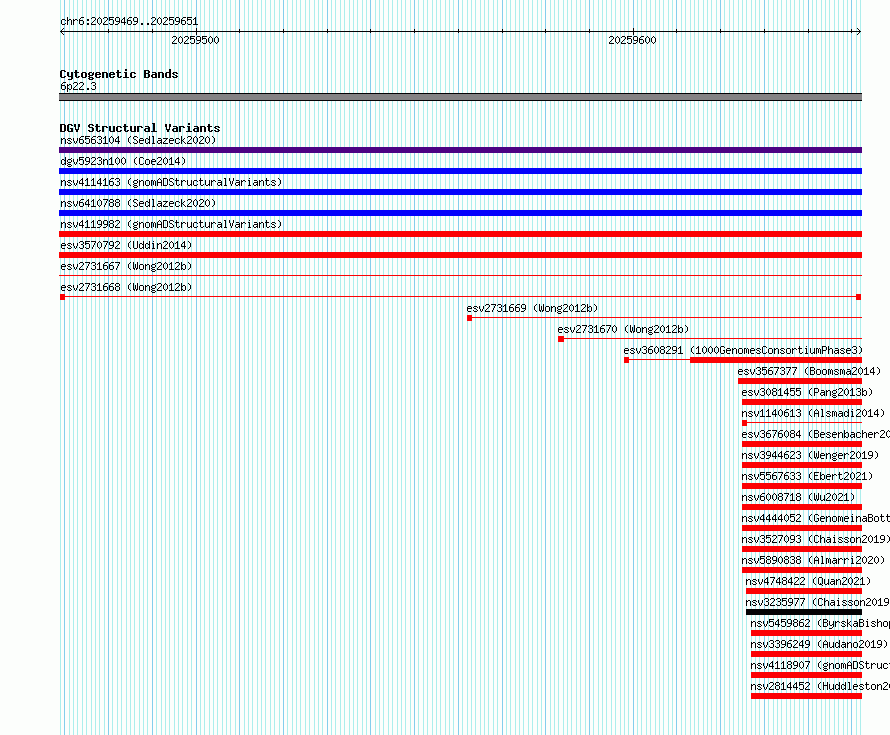Click the red esv3608291 start marker square

(627, 360)
